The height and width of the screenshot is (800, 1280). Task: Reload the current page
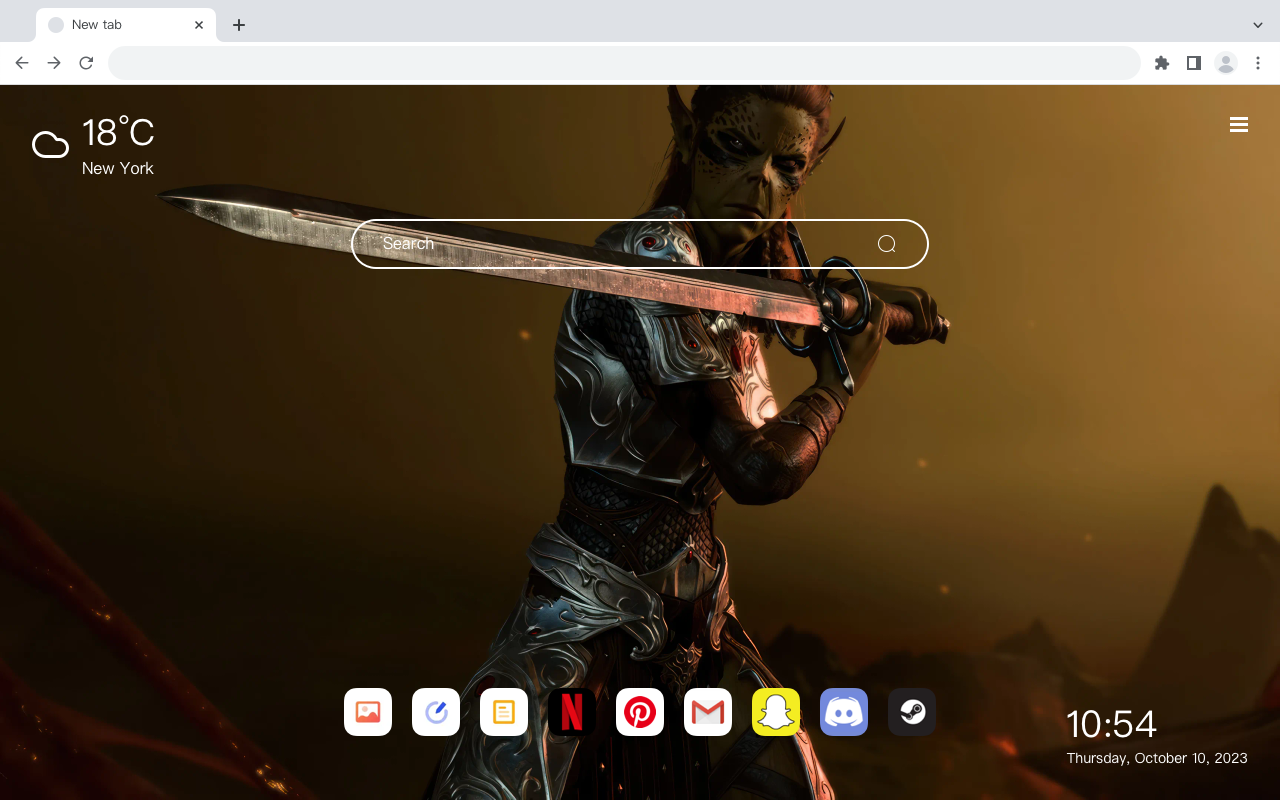tap(86, 63)
